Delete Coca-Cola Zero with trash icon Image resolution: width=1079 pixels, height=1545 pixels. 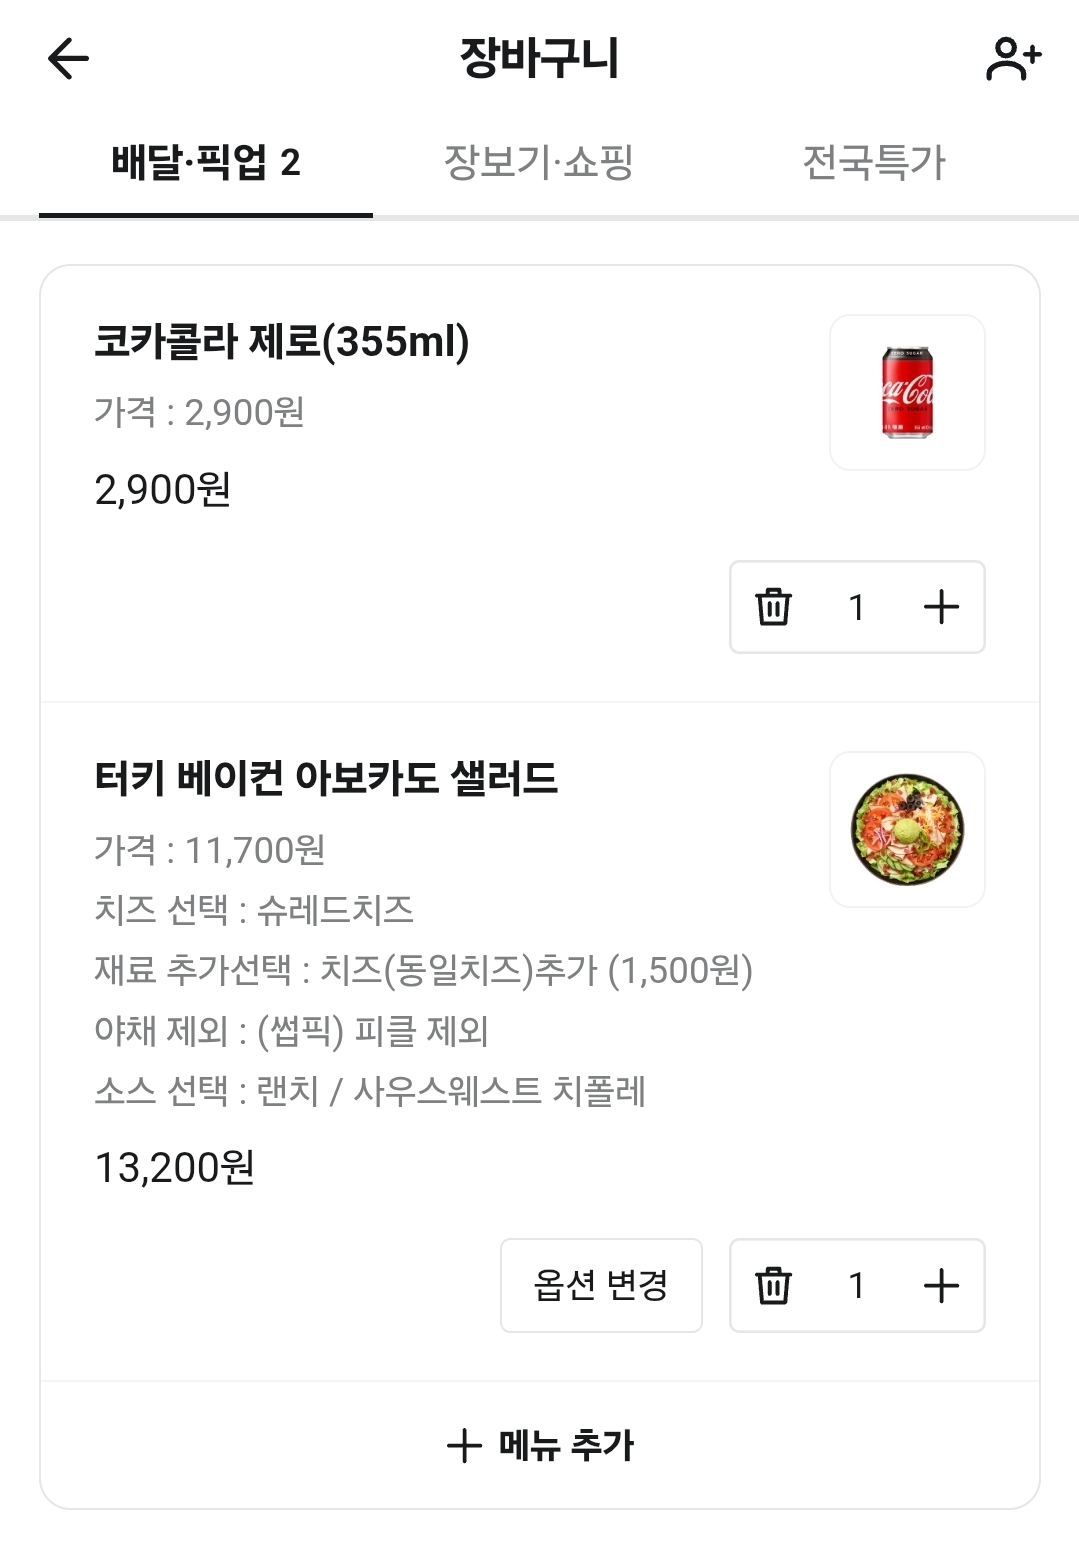(773, 607)
